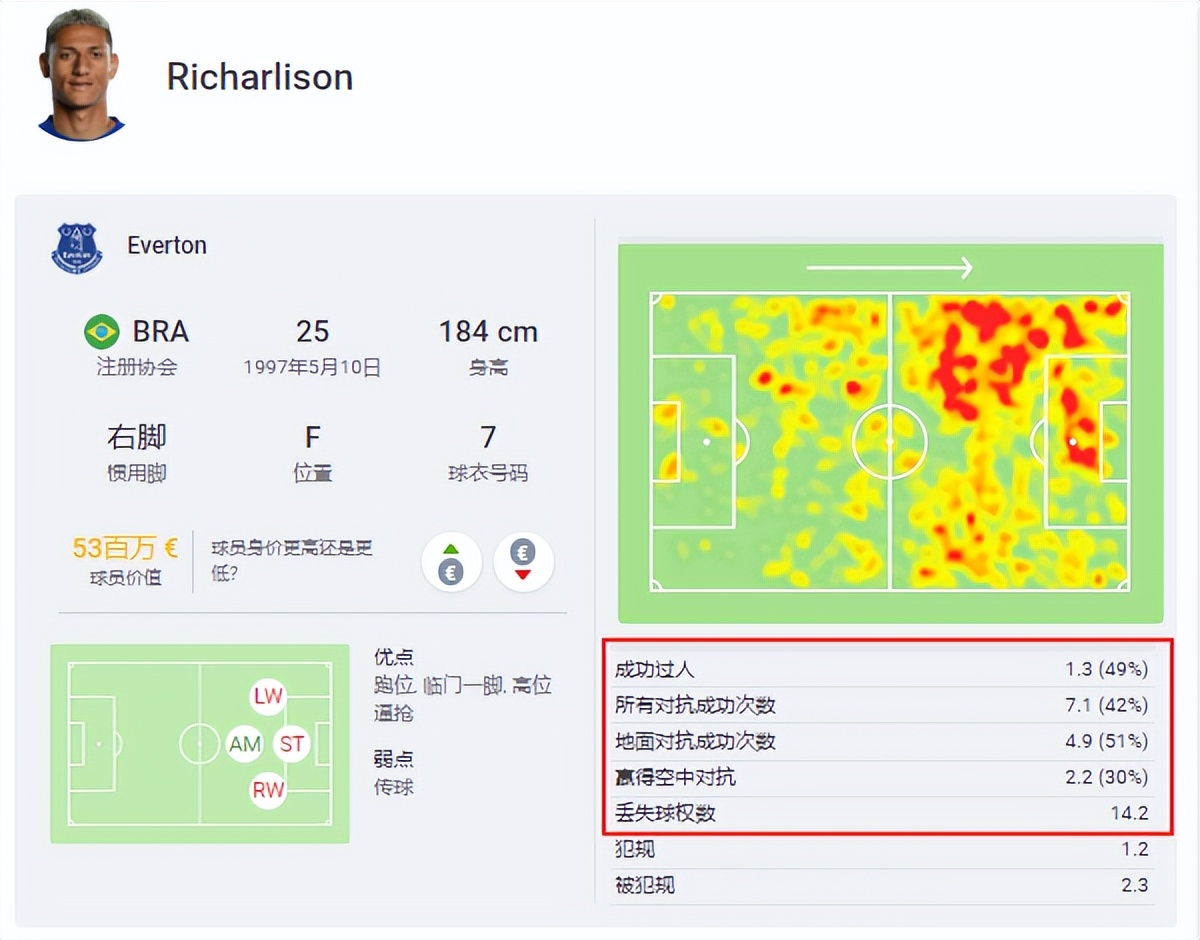Viewport: 1200px width, 940px height.
Task: Select the ST position marker
Action: point(292,744)
